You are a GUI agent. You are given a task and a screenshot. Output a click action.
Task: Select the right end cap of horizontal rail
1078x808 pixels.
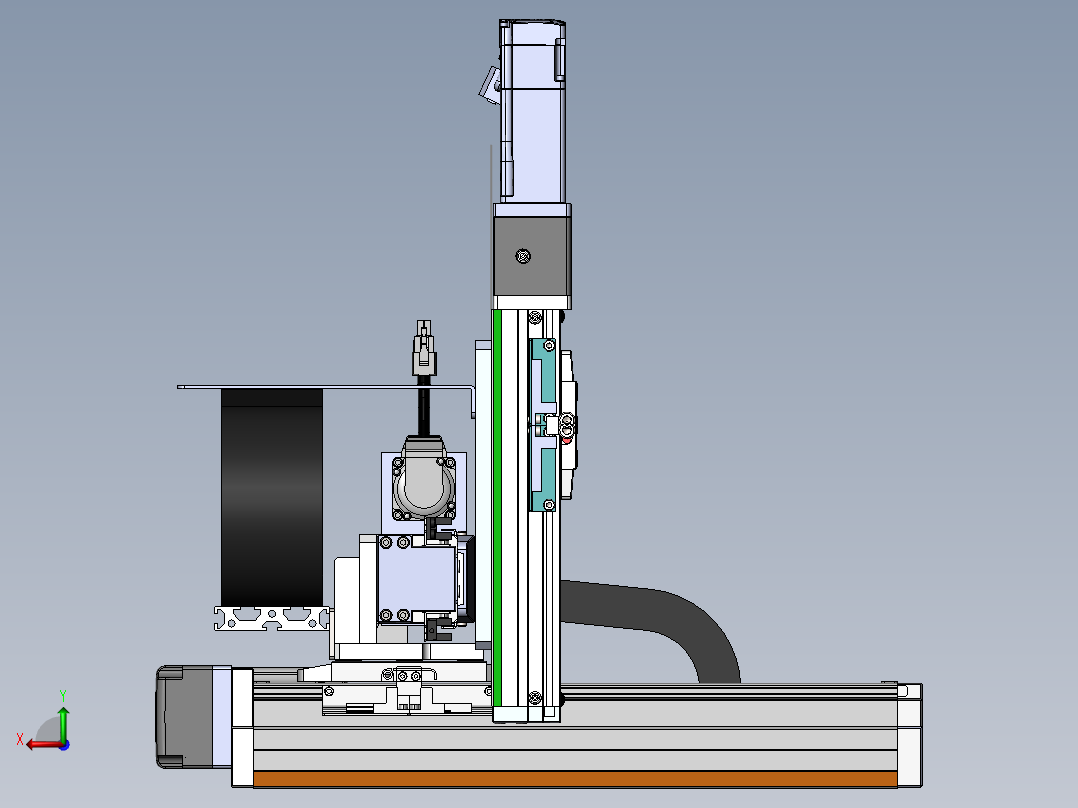point(909,735)
